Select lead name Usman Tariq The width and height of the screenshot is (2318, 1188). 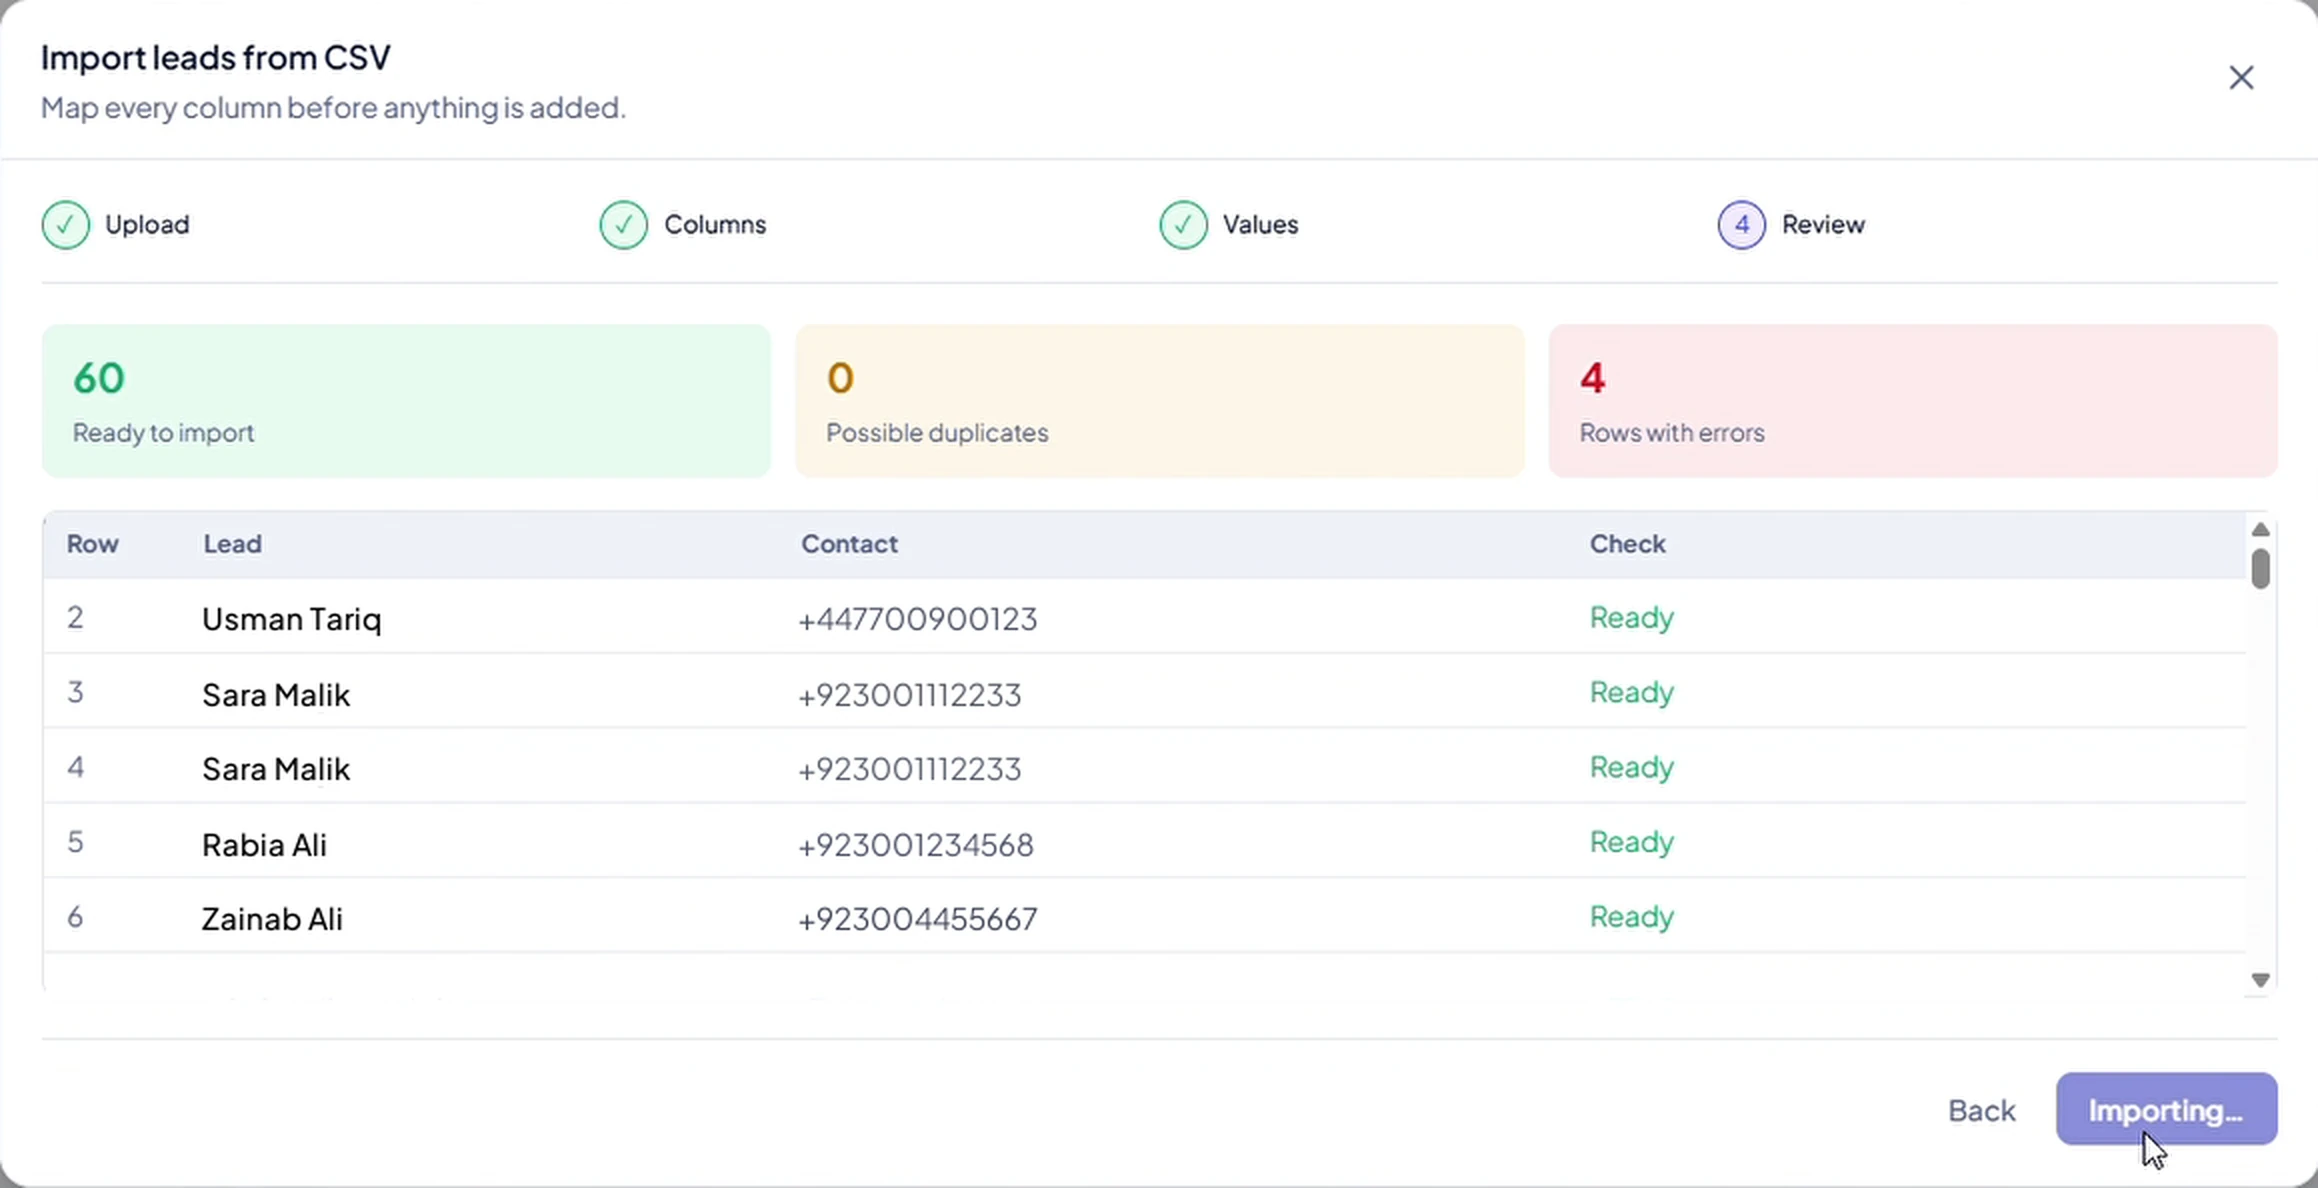tap(291, 619)
